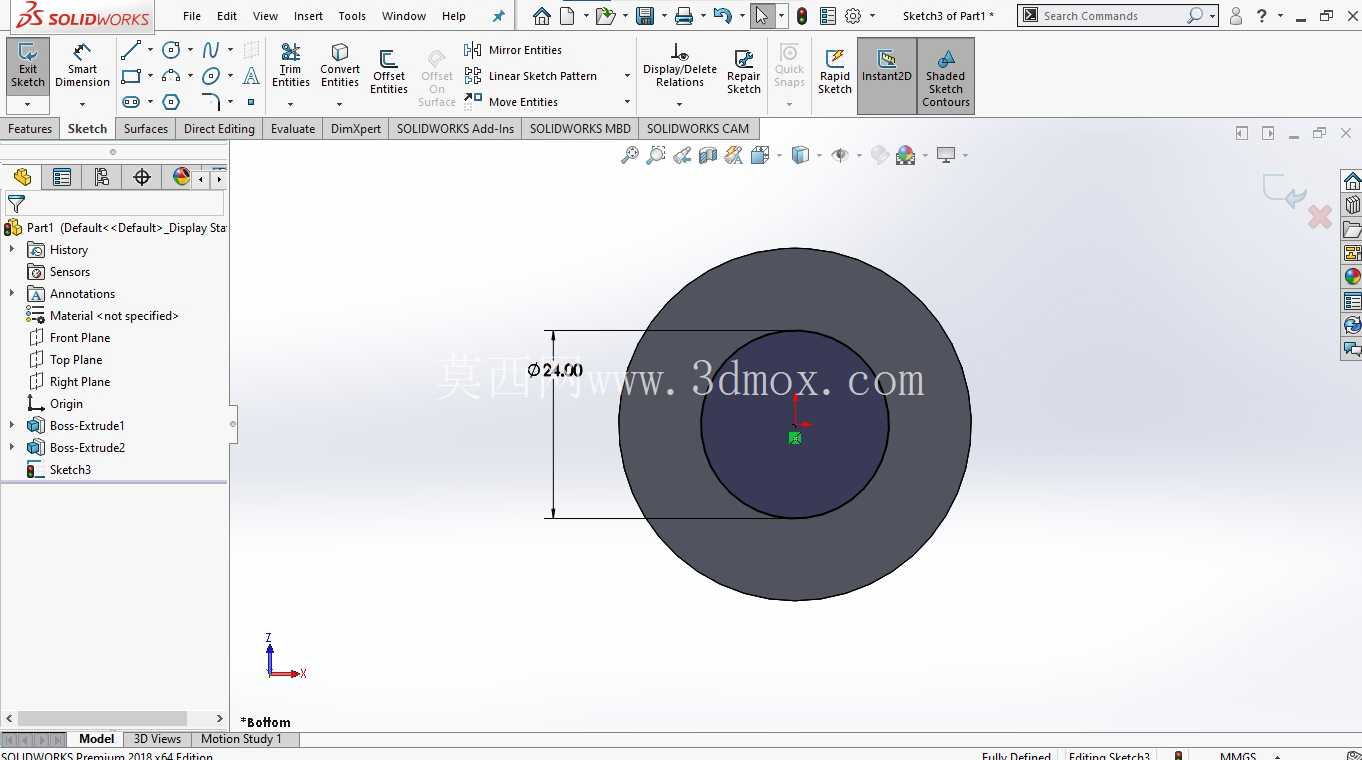Select Sketch3 in the feature tree
The width and height of the screenshot is (1362, 760).
[59, 470]
